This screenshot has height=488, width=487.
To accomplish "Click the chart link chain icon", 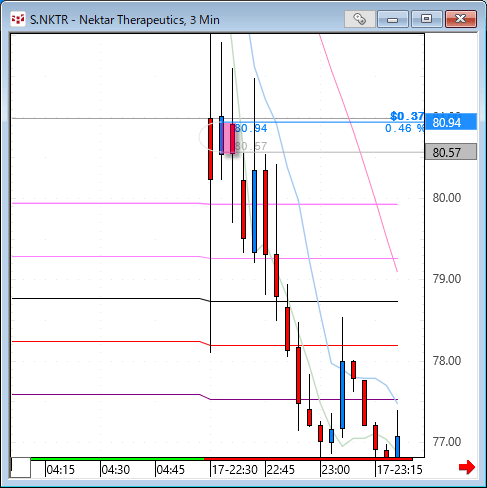I will point(359,19).
